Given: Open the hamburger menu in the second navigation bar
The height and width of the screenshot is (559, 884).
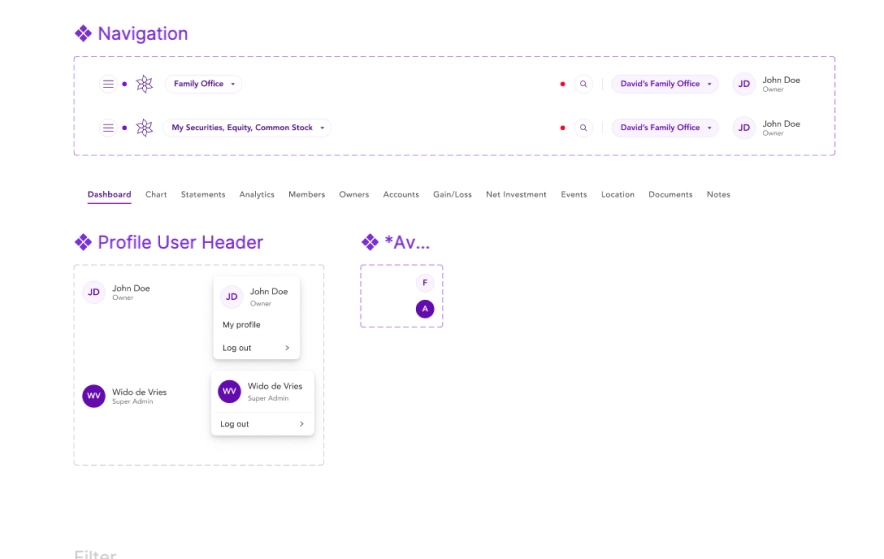Looking at the screenshot, I should click(x=108, y=128).
